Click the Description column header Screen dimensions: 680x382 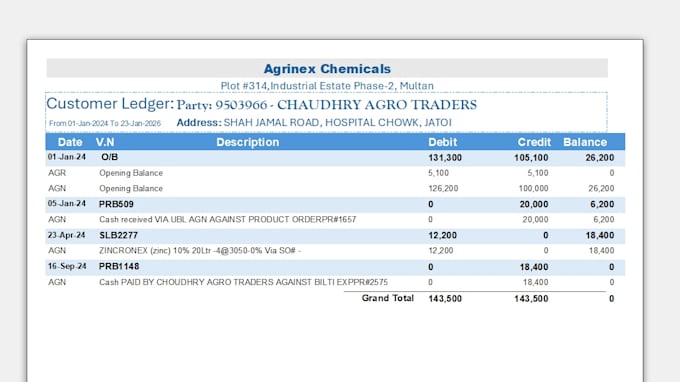[248, 142]
